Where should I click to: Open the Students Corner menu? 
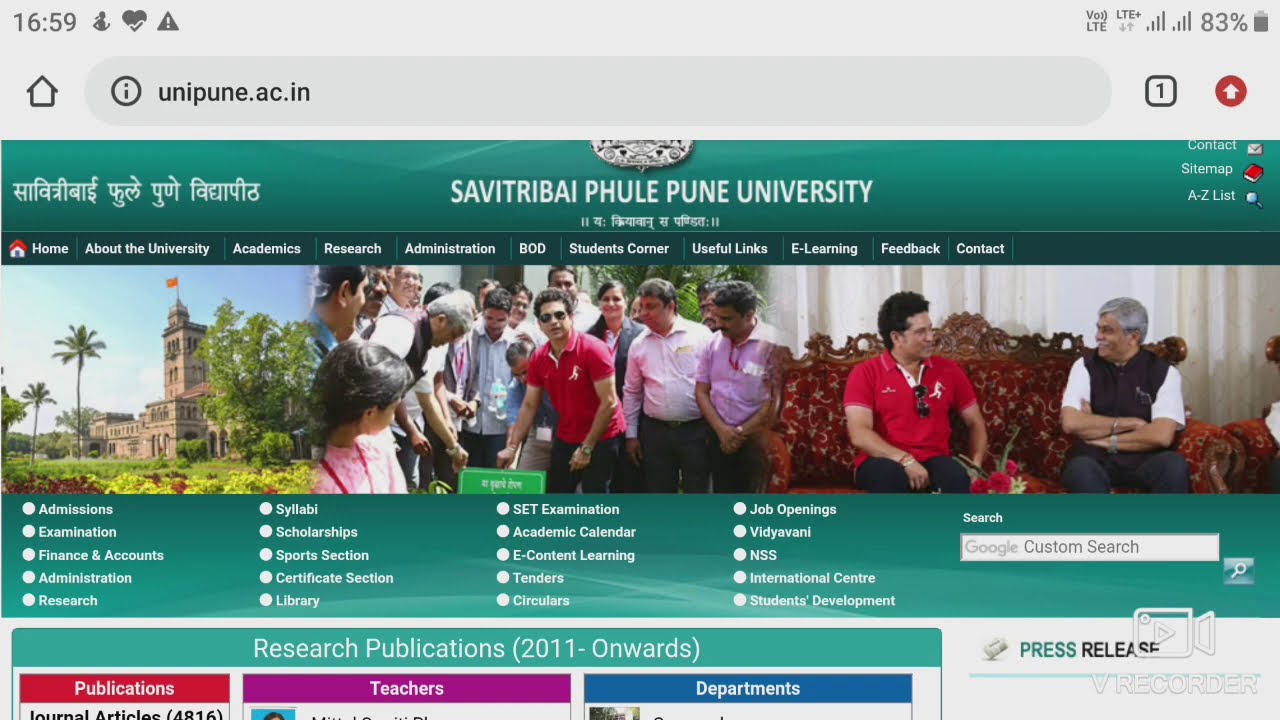[x=619, y=249]
